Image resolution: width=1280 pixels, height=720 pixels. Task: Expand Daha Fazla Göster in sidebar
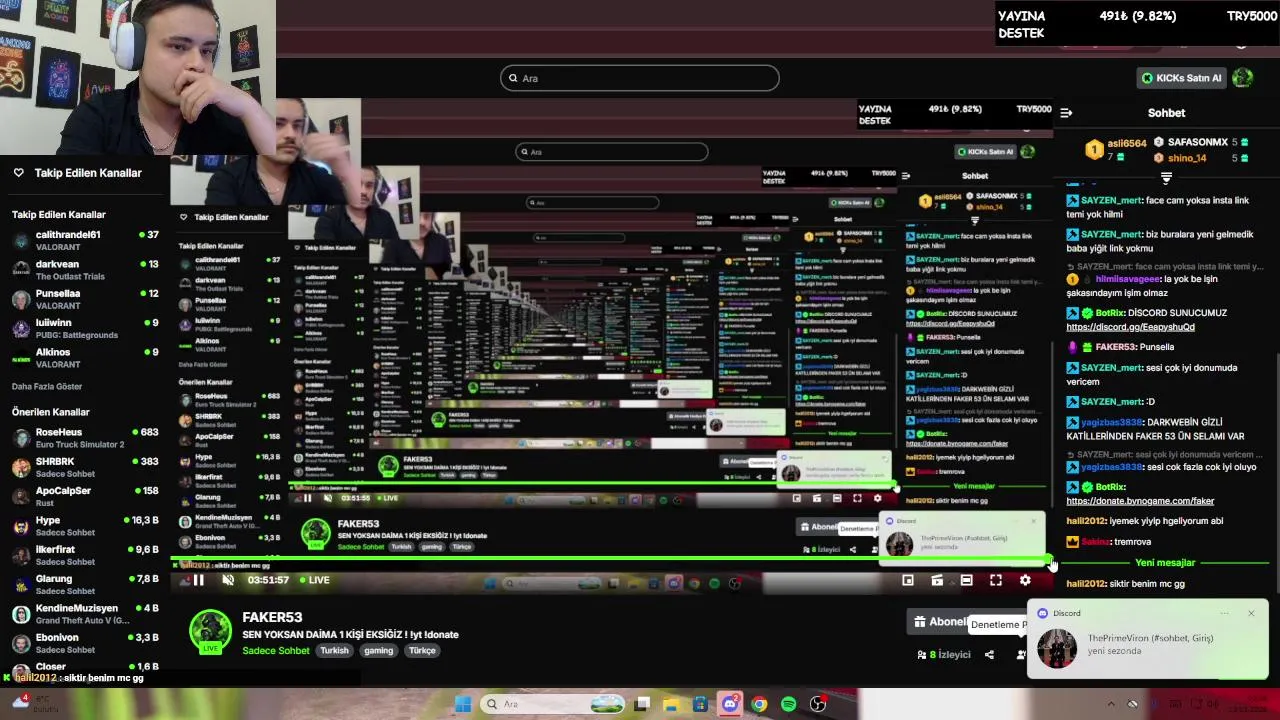[47, 387]
